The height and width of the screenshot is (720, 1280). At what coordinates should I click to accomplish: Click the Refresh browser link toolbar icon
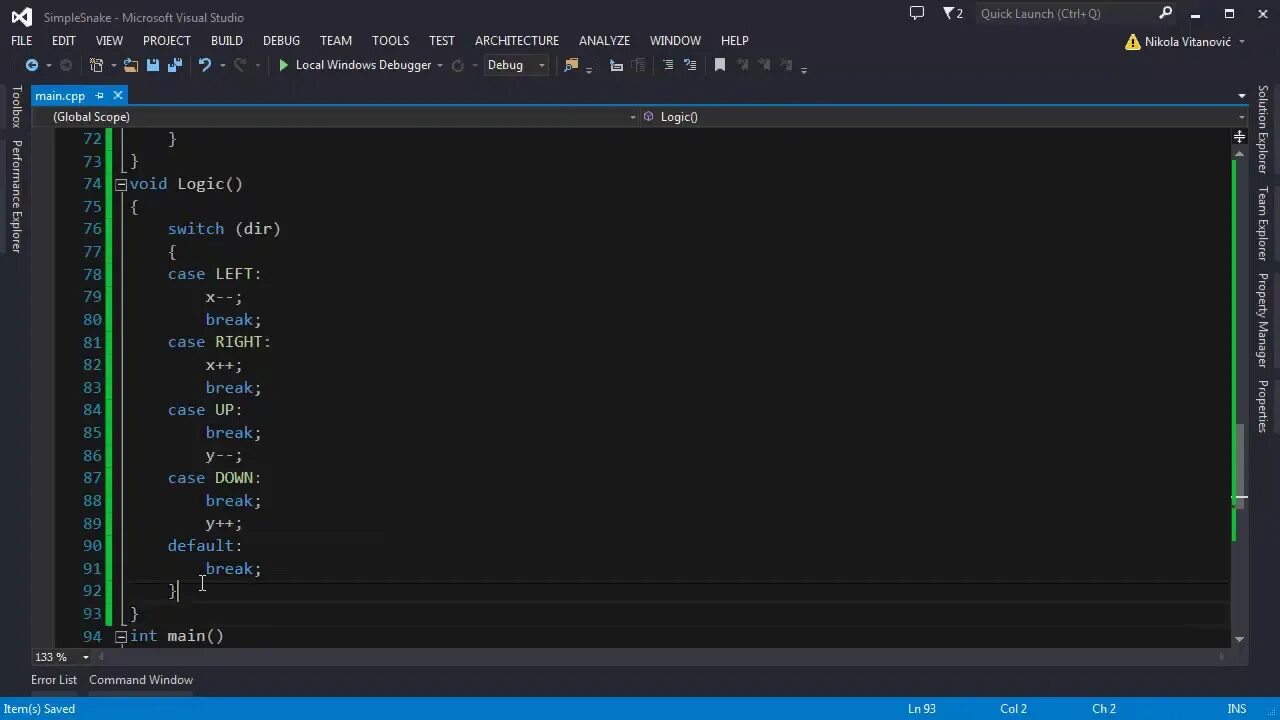point(458,65)
